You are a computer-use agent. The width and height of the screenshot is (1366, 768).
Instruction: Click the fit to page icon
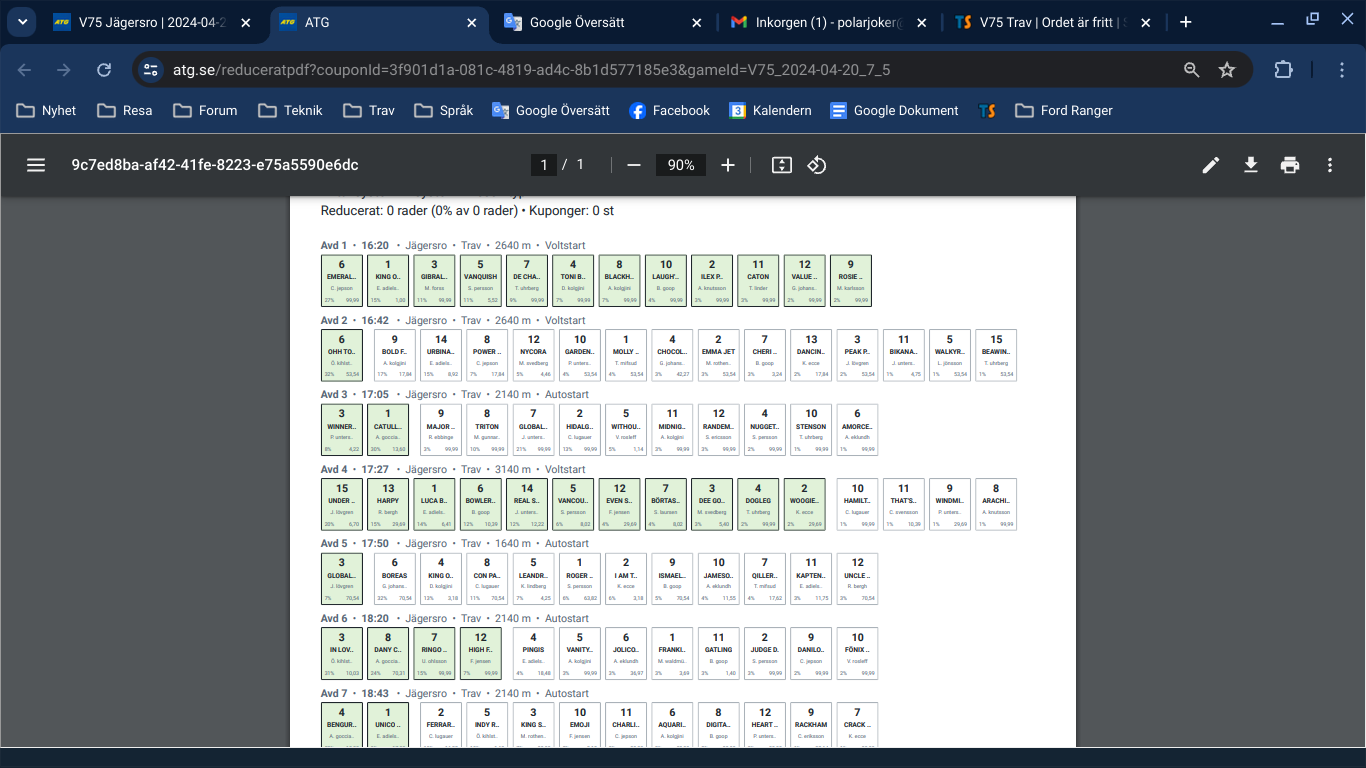click(782, 165)
